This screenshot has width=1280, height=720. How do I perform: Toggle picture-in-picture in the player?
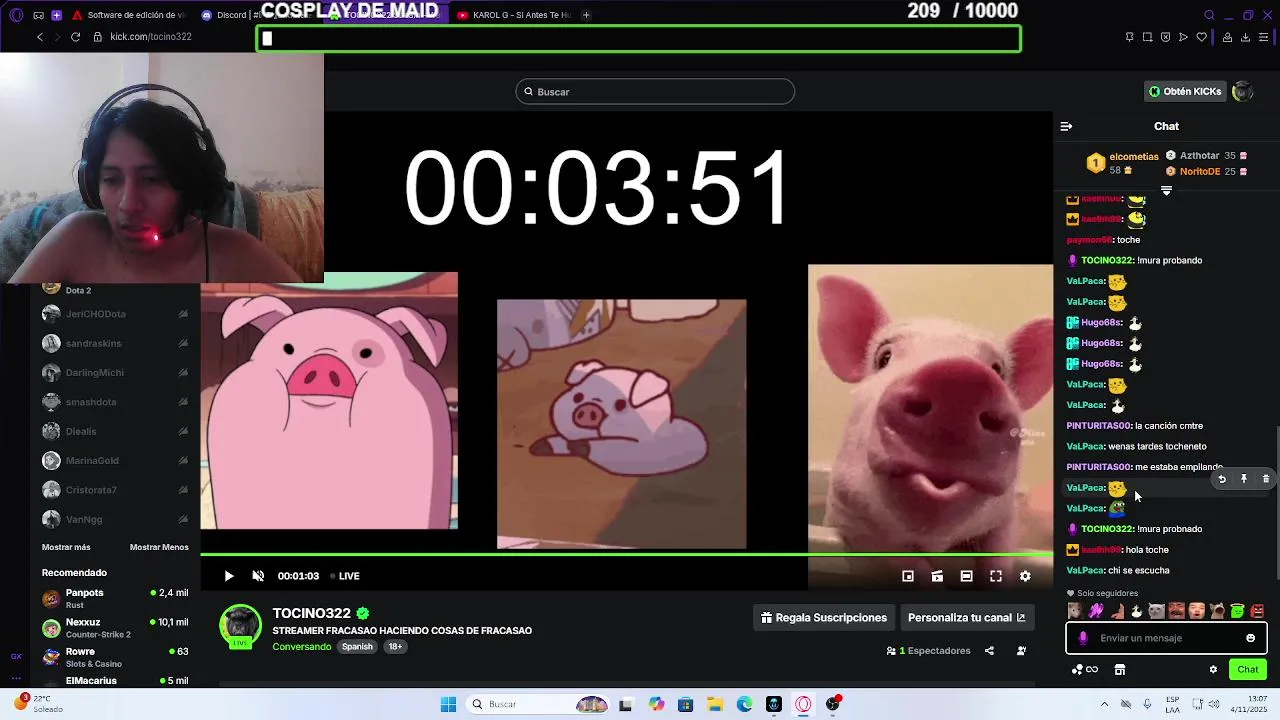908,576
